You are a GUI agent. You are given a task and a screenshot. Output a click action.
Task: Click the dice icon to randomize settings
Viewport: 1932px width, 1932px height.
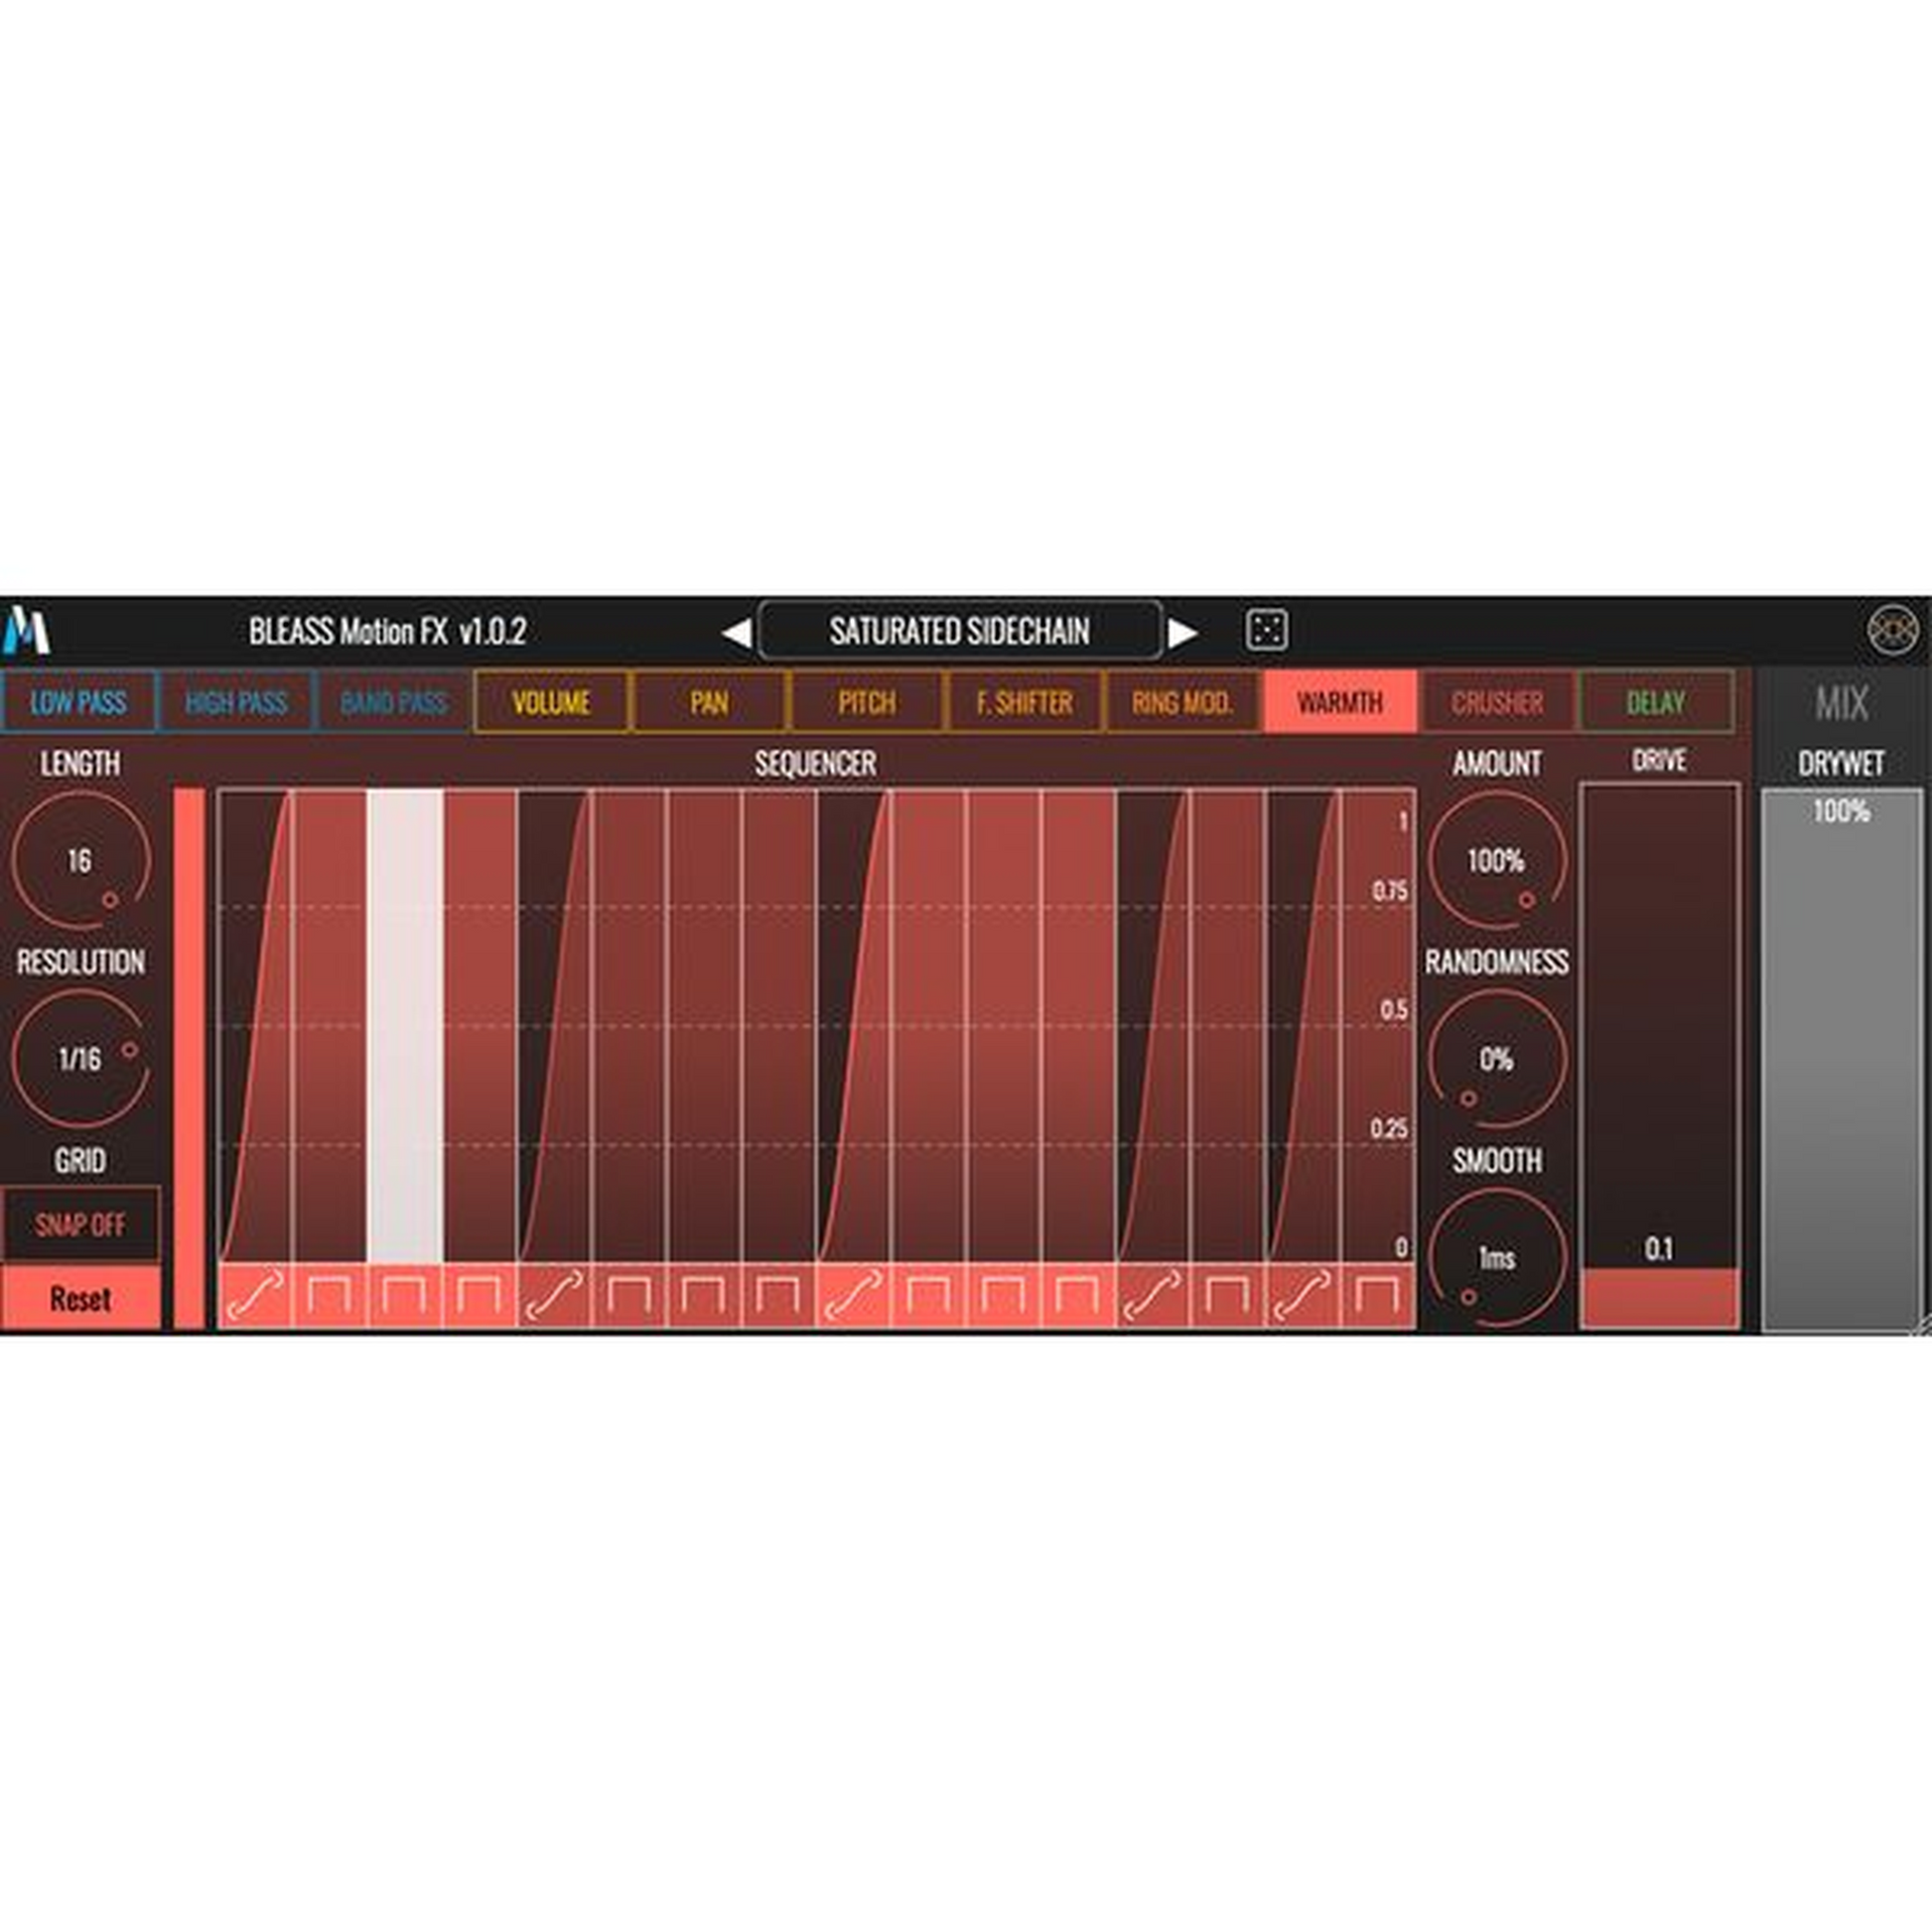[1266, 634]
